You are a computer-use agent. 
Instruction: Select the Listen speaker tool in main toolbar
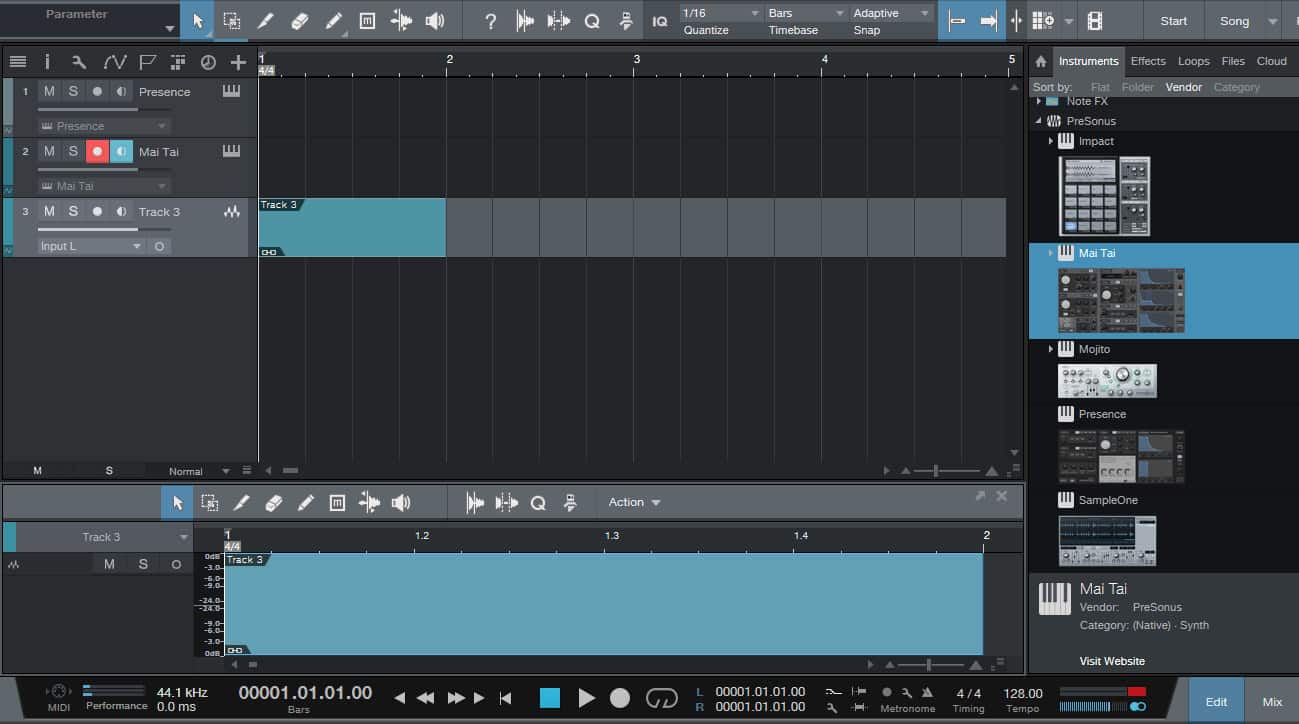(435, 21)
